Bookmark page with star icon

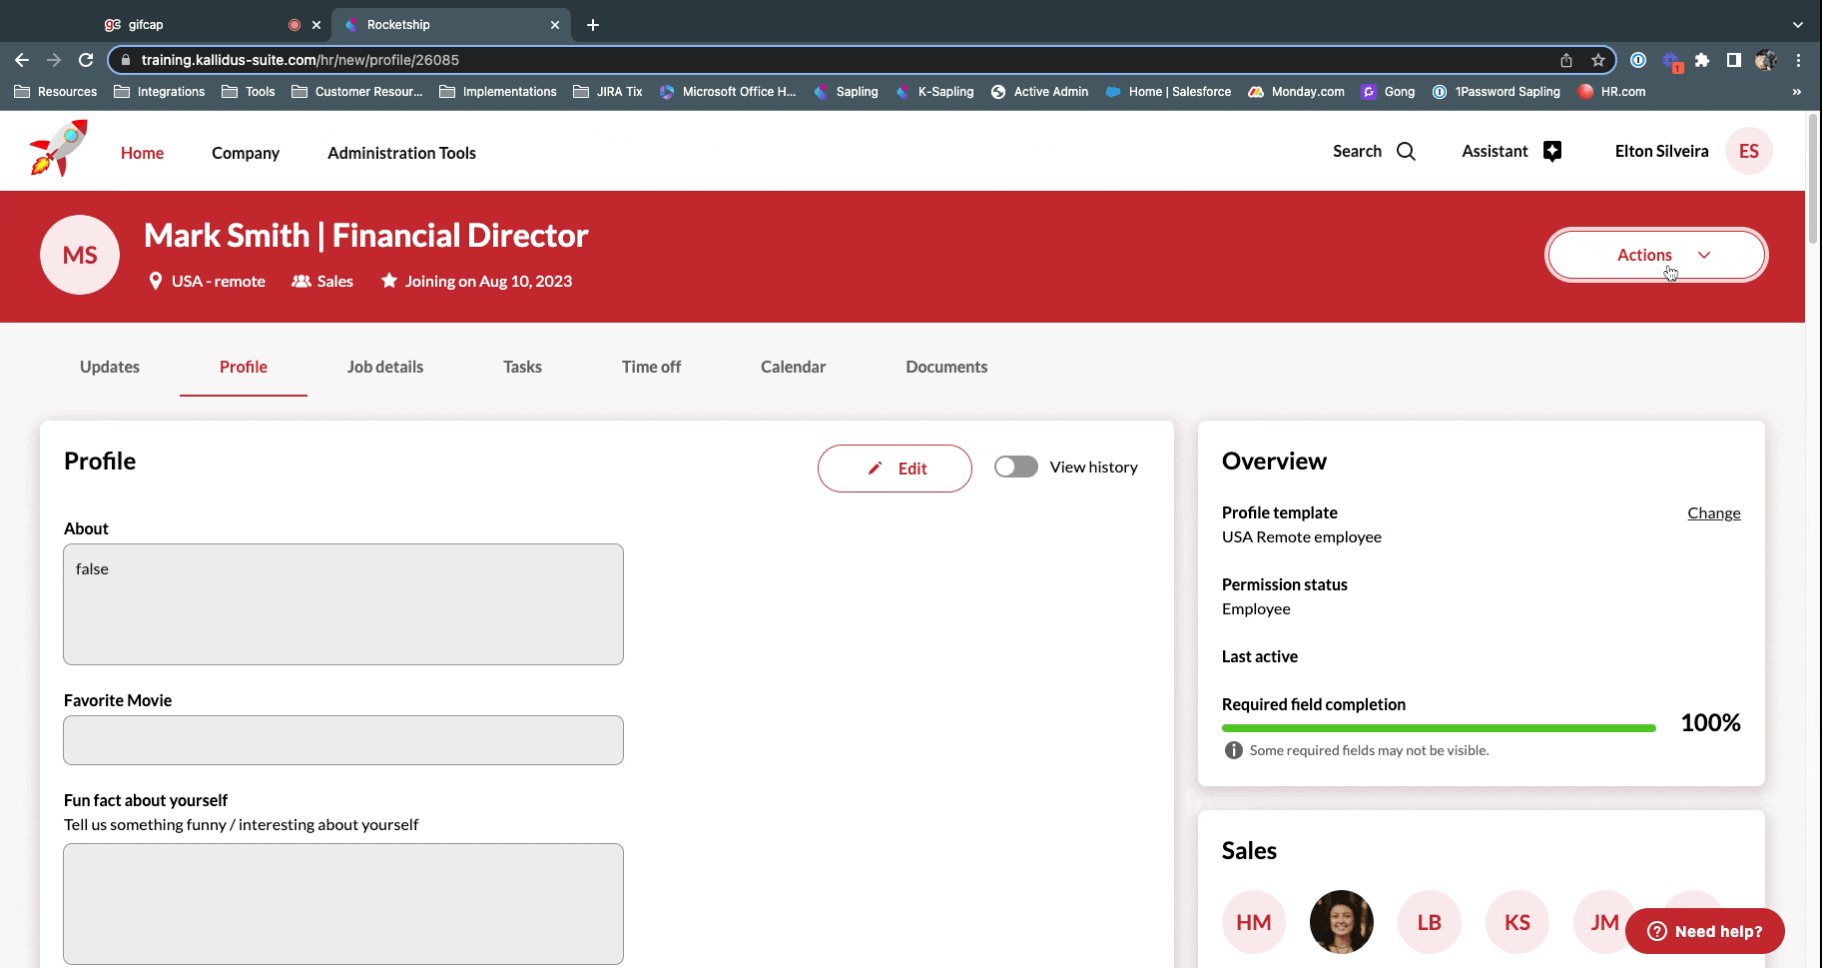pos(1598,60)
